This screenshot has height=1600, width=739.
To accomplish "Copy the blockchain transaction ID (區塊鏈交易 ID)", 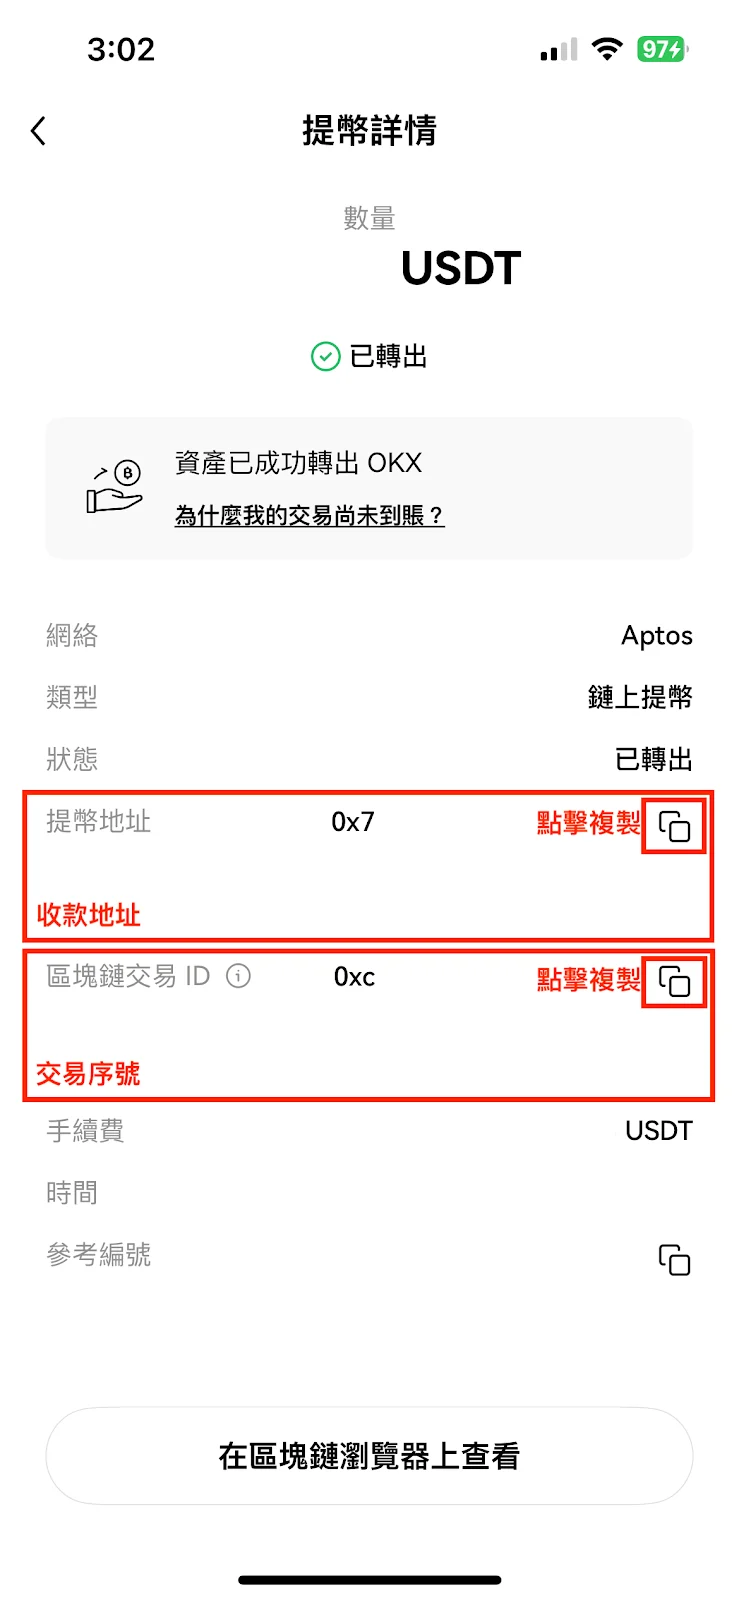I will click(x=674, y=982).
